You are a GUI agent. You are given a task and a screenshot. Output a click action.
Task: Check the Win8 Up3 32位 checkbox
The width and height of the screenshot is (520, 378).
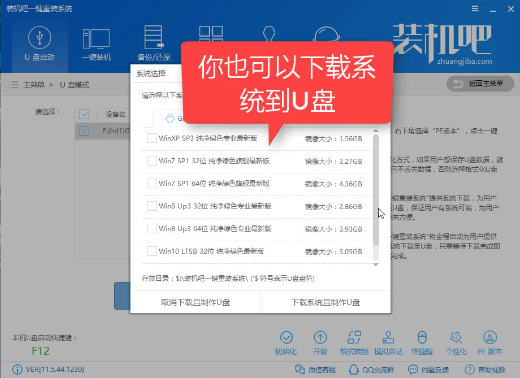152,206
